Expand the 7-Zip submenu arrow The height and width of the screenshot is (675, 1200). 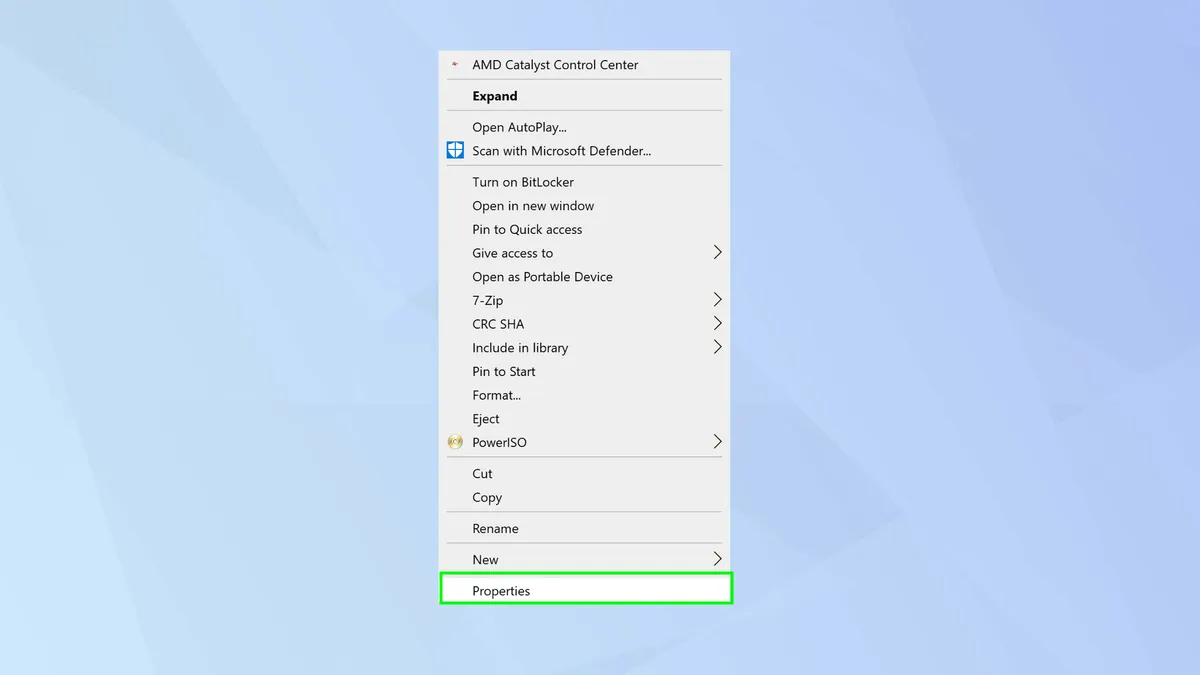coord(717,300)
